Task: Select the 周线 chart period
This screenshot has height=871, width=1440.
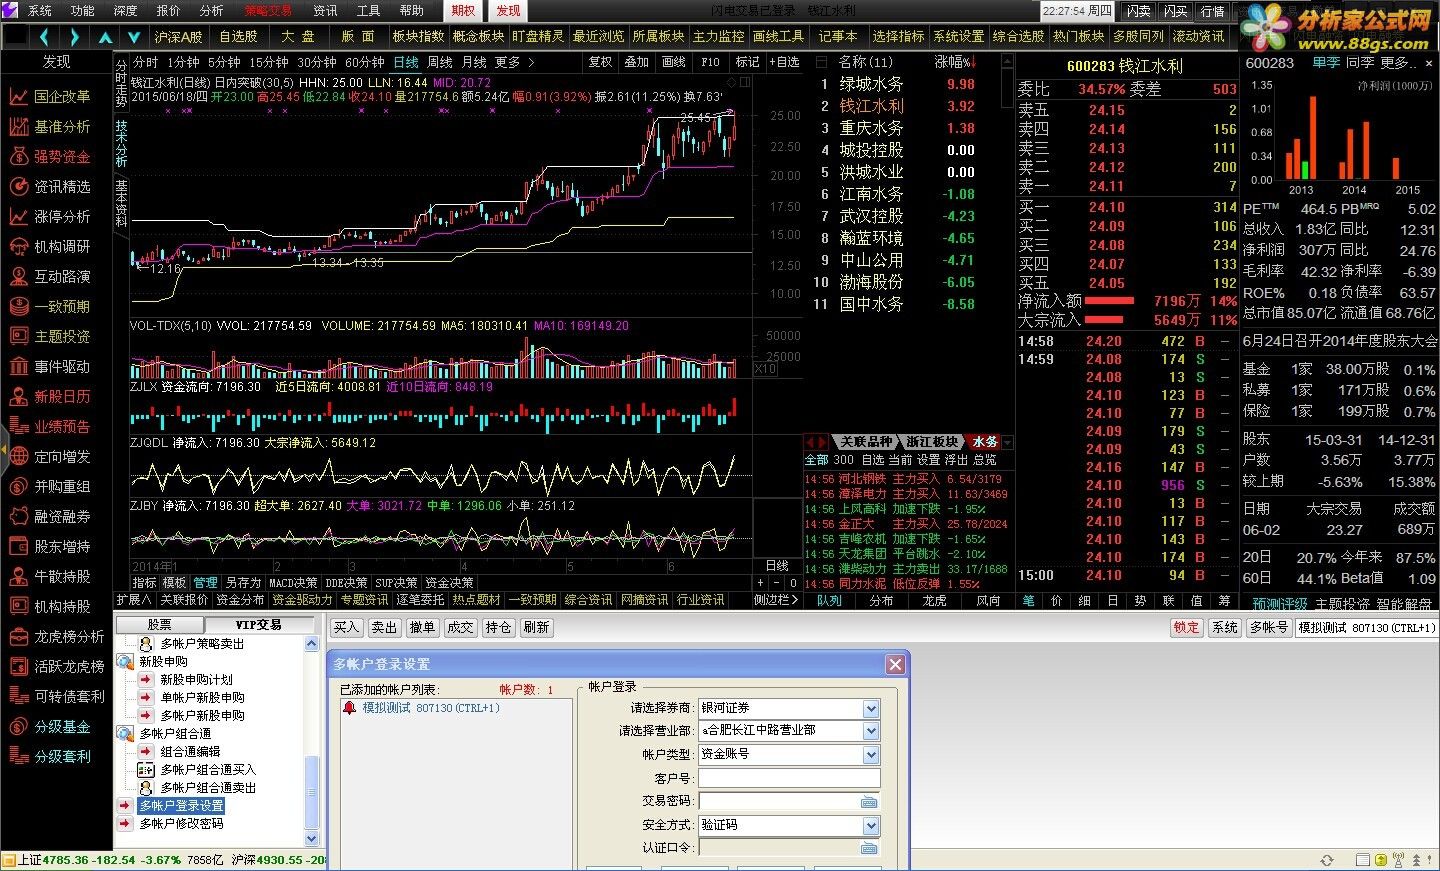Action: tap(440, 62)
